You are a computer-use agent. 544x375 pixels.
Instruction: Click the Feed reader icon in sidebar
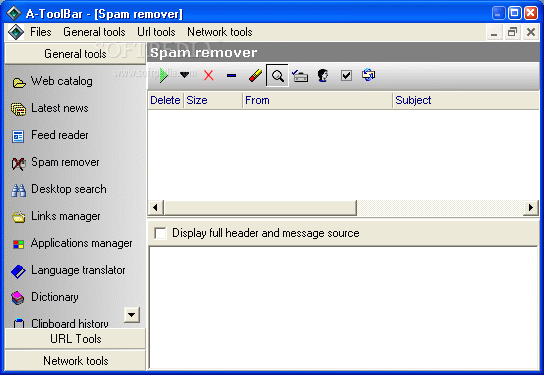(18, 136)
